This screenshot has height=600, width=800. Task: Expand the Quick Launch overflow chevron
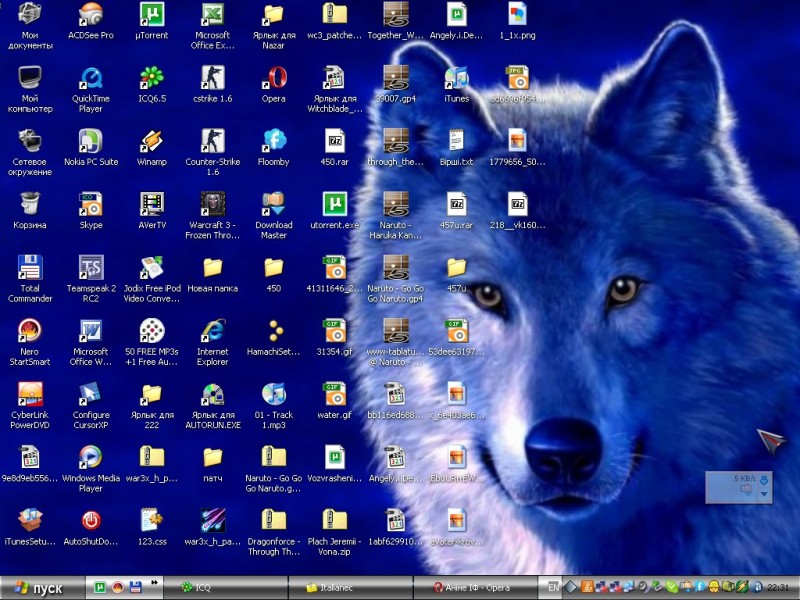[x=155, y=582]
